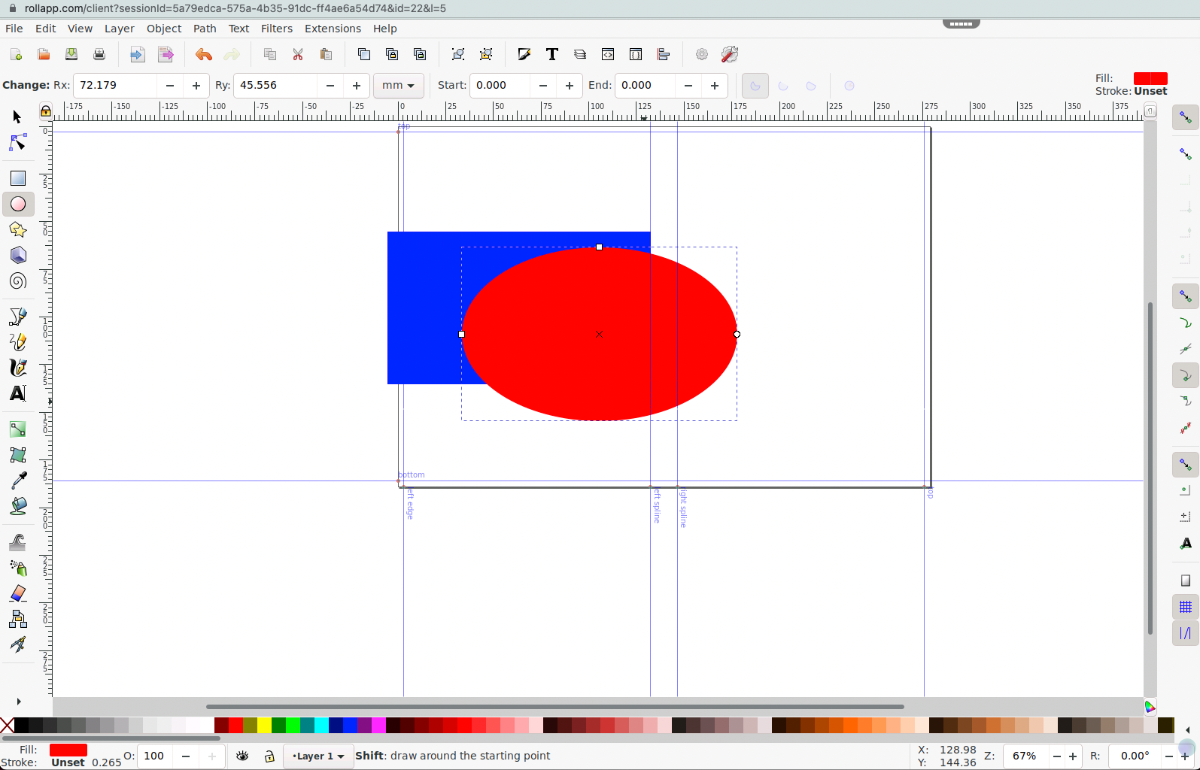
Task: Decrease the Start angle with minus
Action: (x=543, y=85)
